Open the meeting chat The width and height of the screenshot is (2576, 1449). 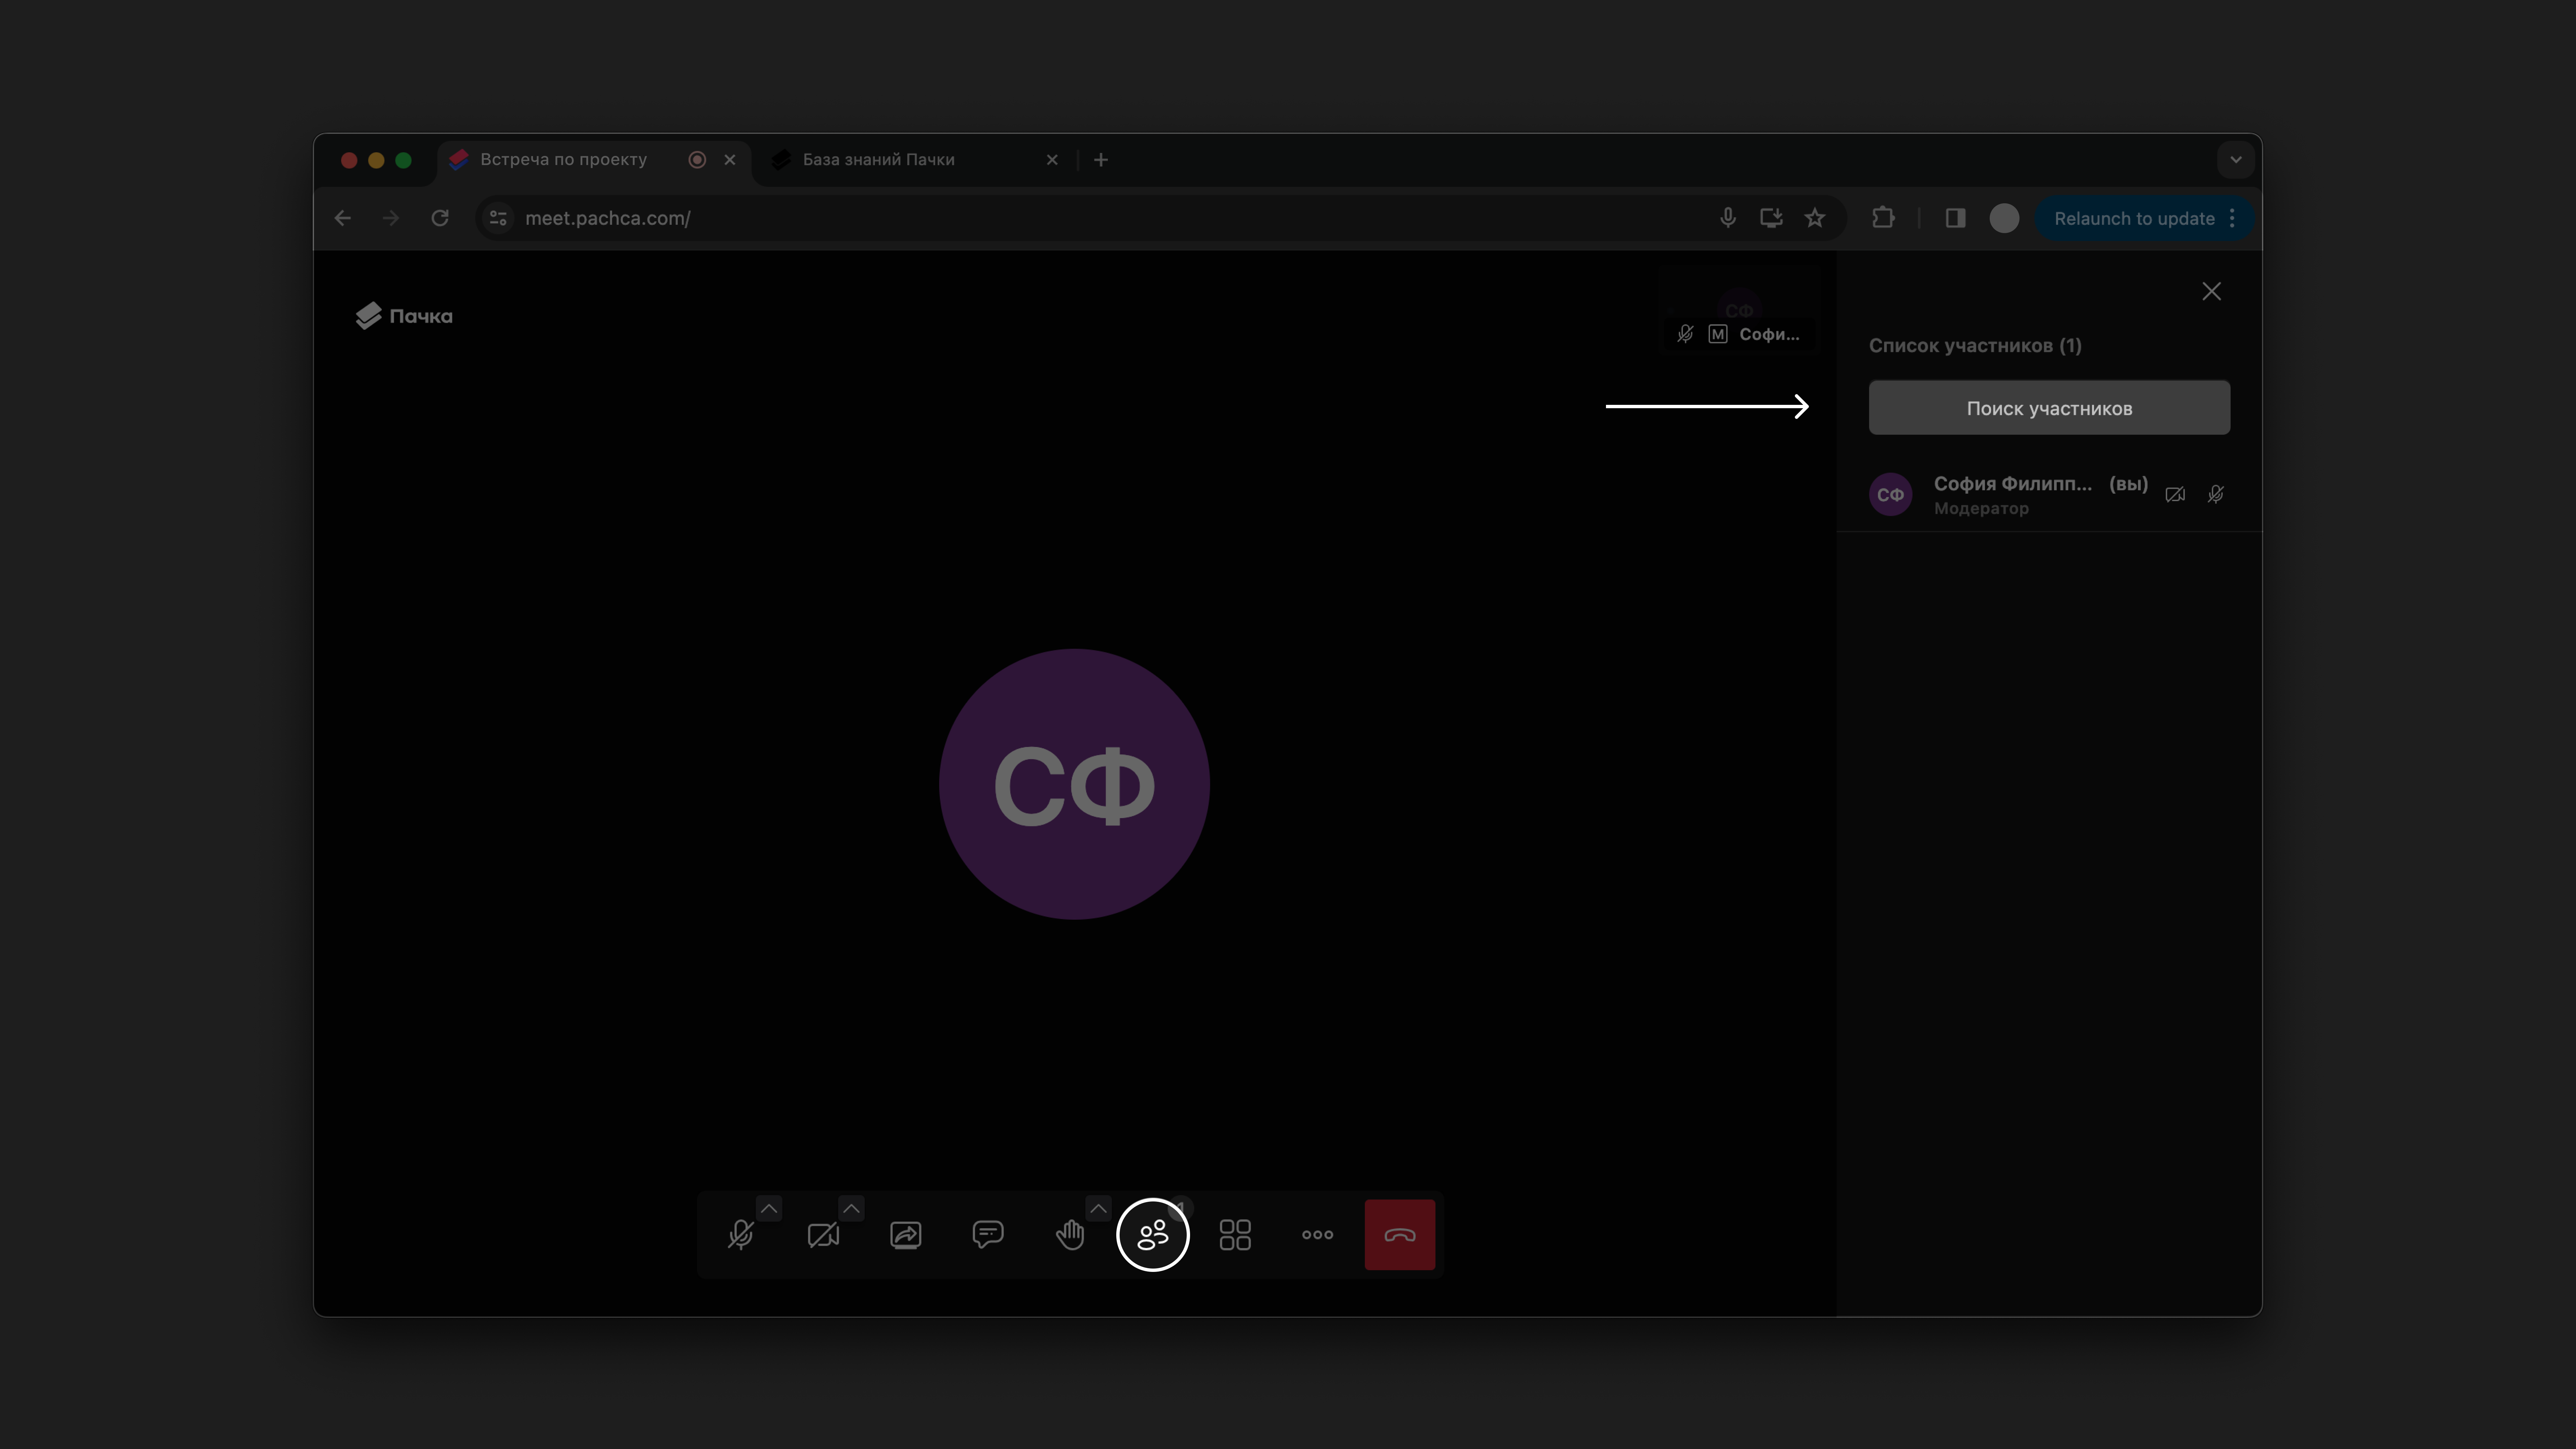click(x=987, y=1235)
